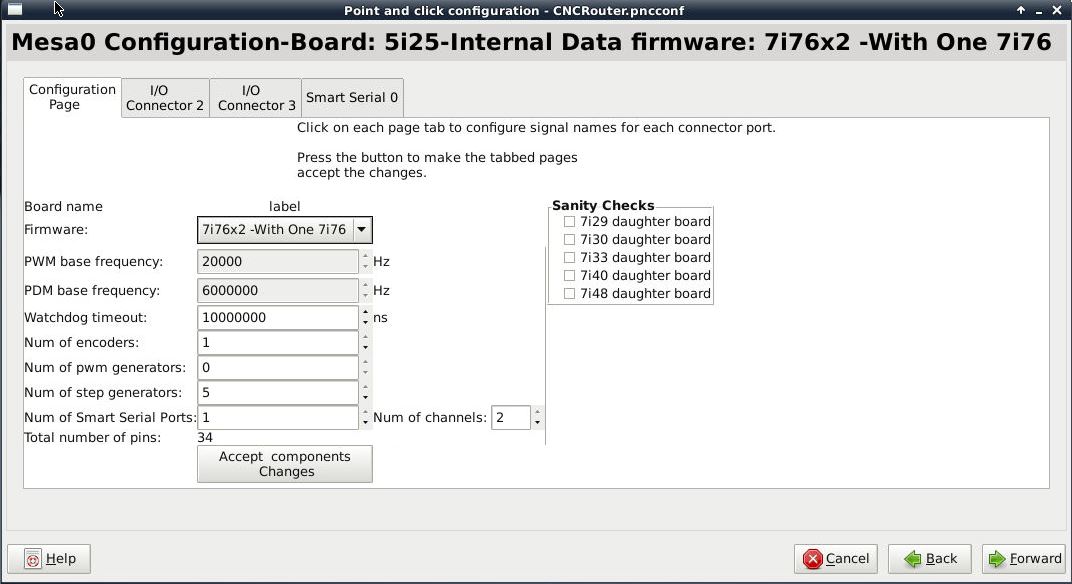Screen dimensions: 1072x584
Task: Click the Watchdog timeout stepper arrows
Action: pyautogui.click(x=365, y=317)
